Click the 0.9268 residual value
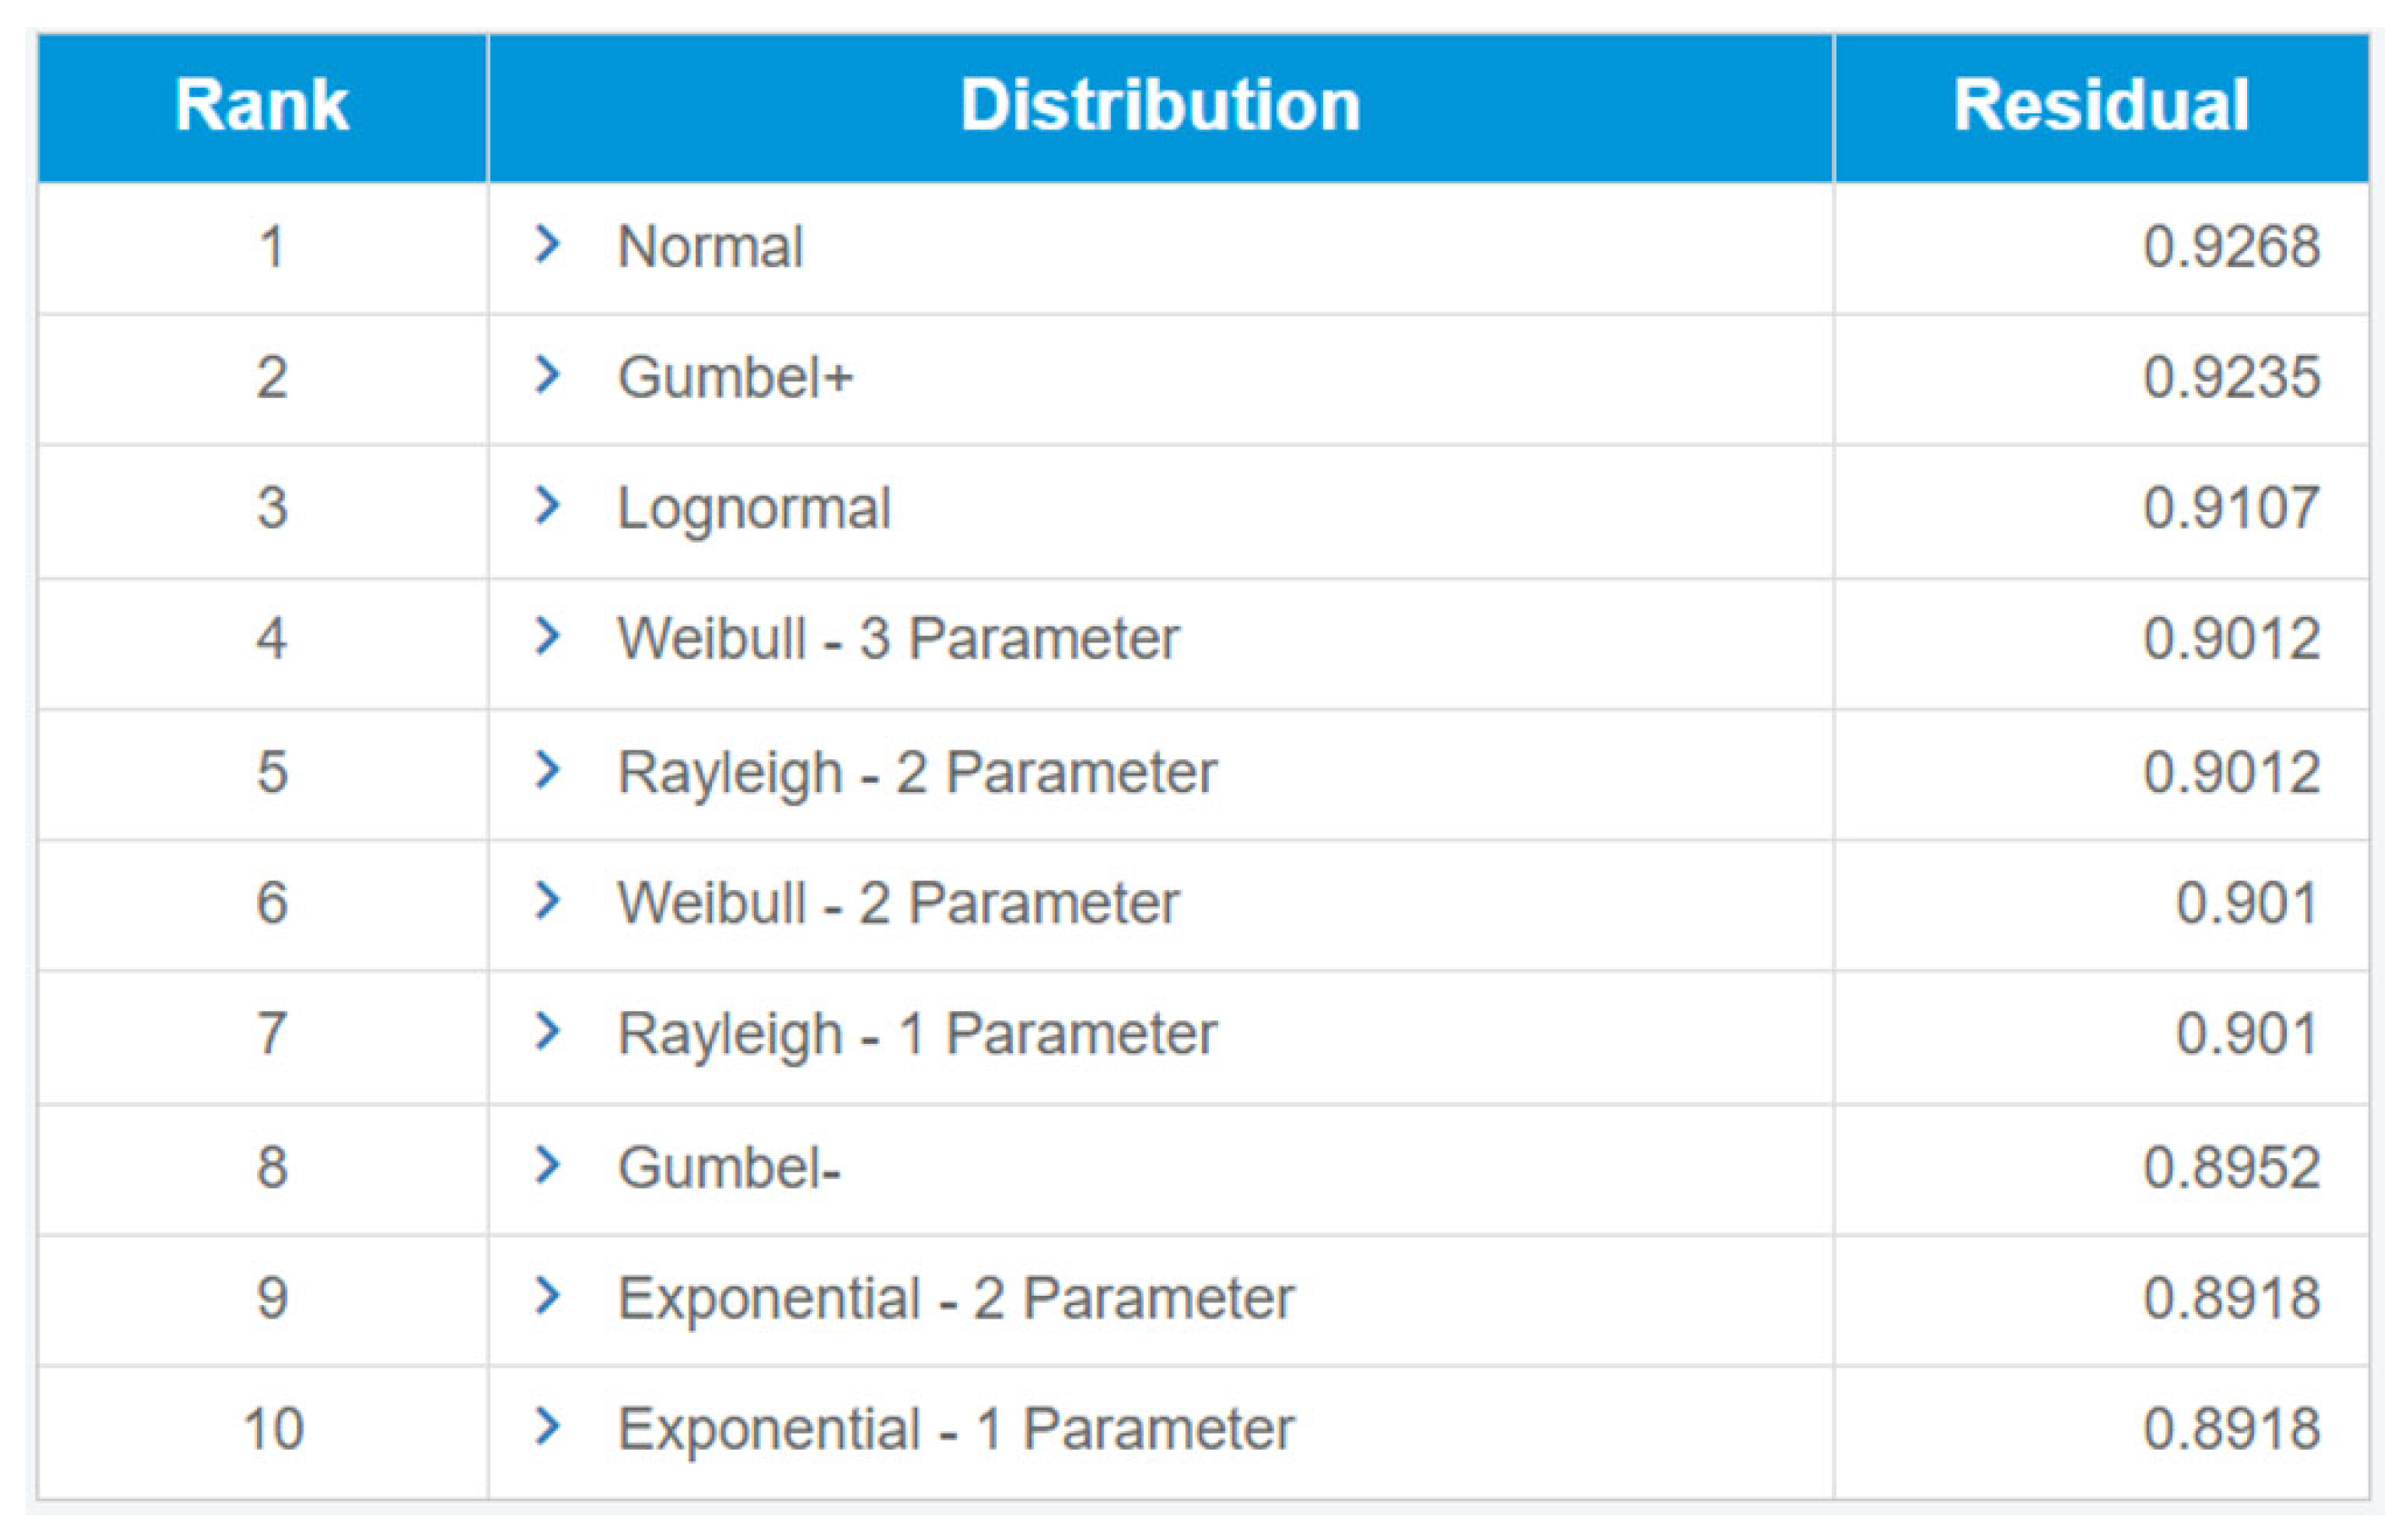 pyautogui.click(x=2231, y=247)
